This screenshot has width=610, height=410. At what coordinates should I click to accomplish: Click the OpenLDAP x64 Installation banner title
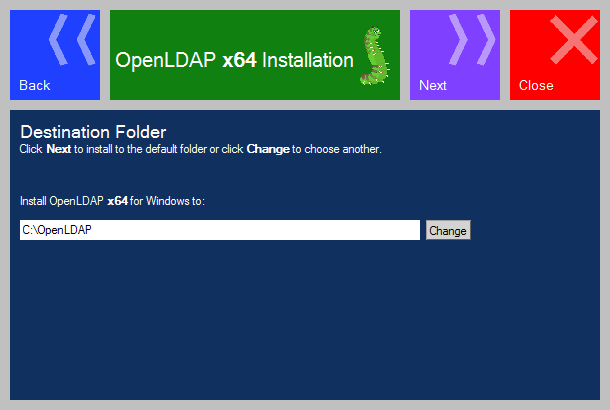pyautogui.click(x=234, y=60)
